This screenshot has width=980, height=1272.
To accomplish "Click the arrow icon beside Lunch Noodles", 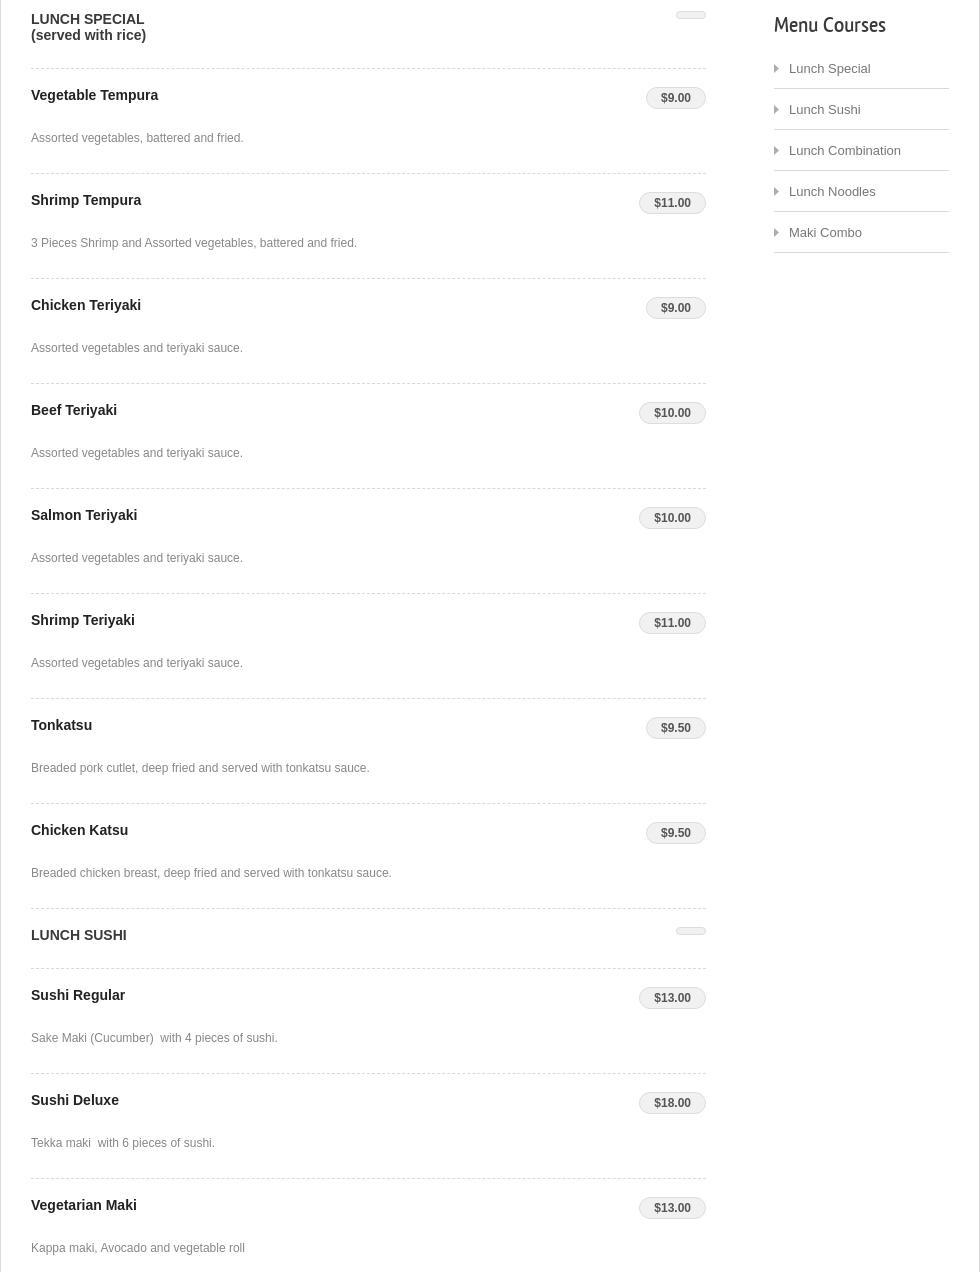I will coord(777,192).
